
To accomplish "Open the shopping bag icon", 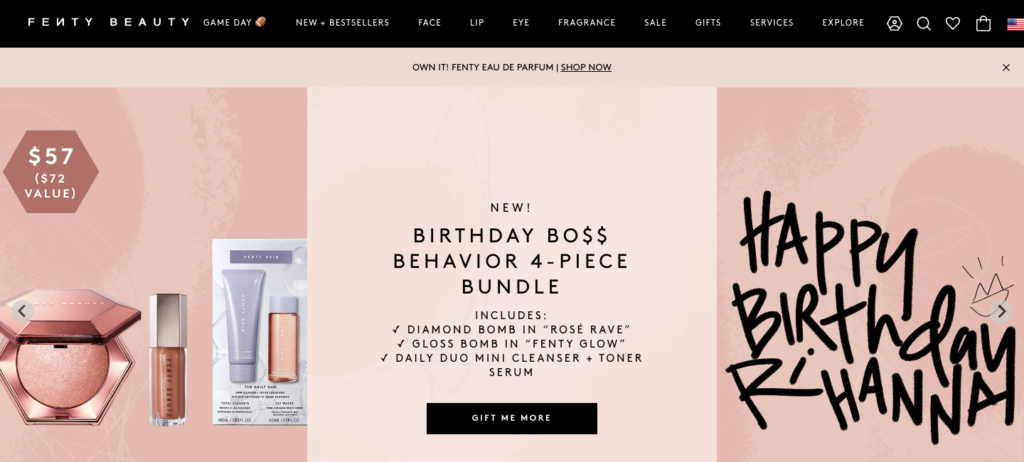I will pyautogui.click(x=983, y=24).
